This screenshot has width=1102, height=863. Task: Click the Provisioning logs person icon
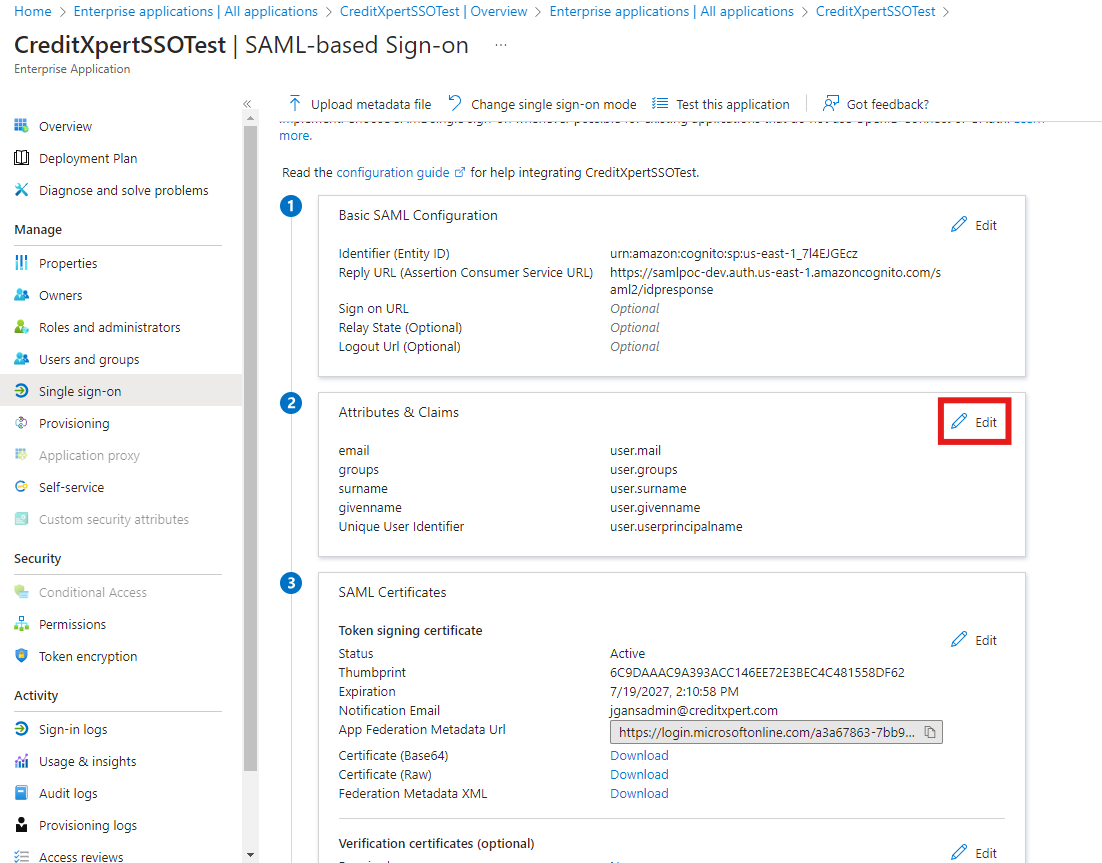point(22,825)
